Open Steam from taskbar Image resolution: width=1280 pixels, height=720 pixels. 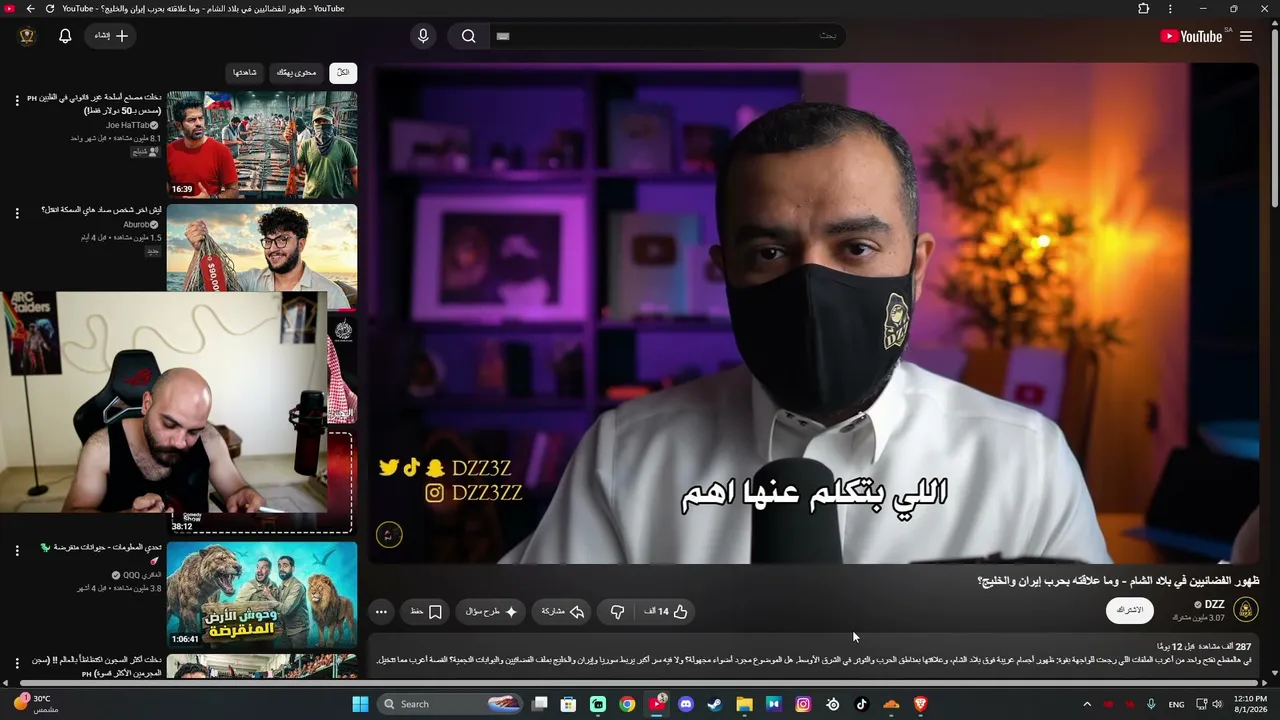715,704
